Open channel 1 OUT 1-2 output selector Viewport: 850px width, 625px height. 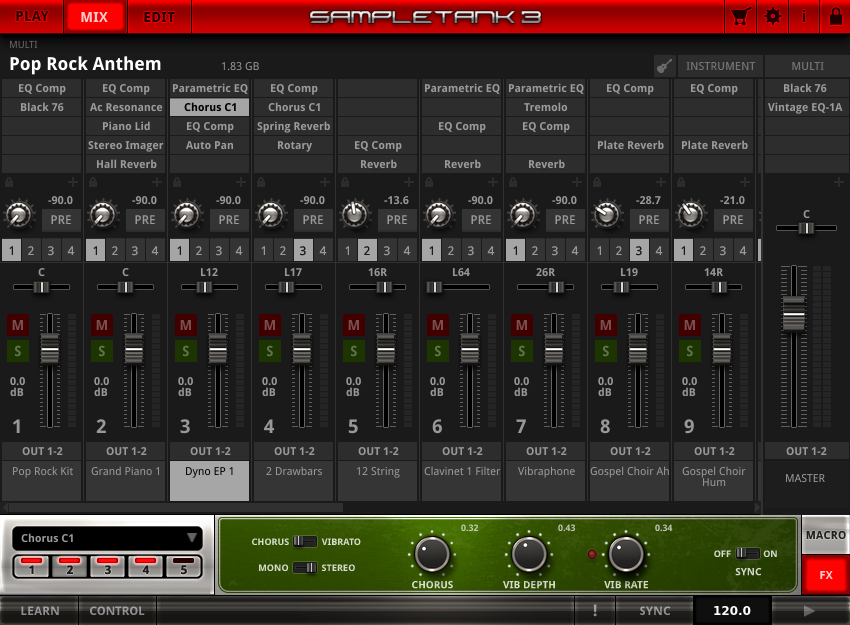pyautogui.click(x=42, y=451)
